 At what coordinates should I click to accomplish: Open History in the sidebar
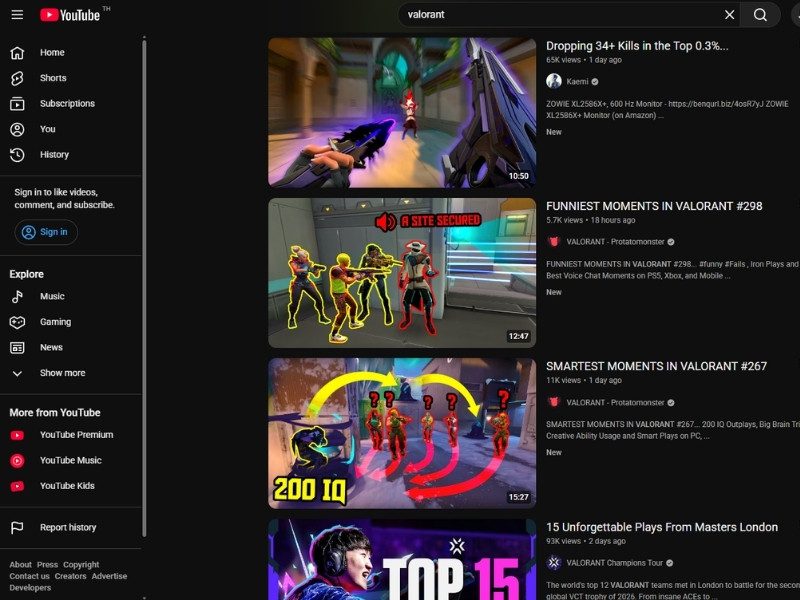54,154
